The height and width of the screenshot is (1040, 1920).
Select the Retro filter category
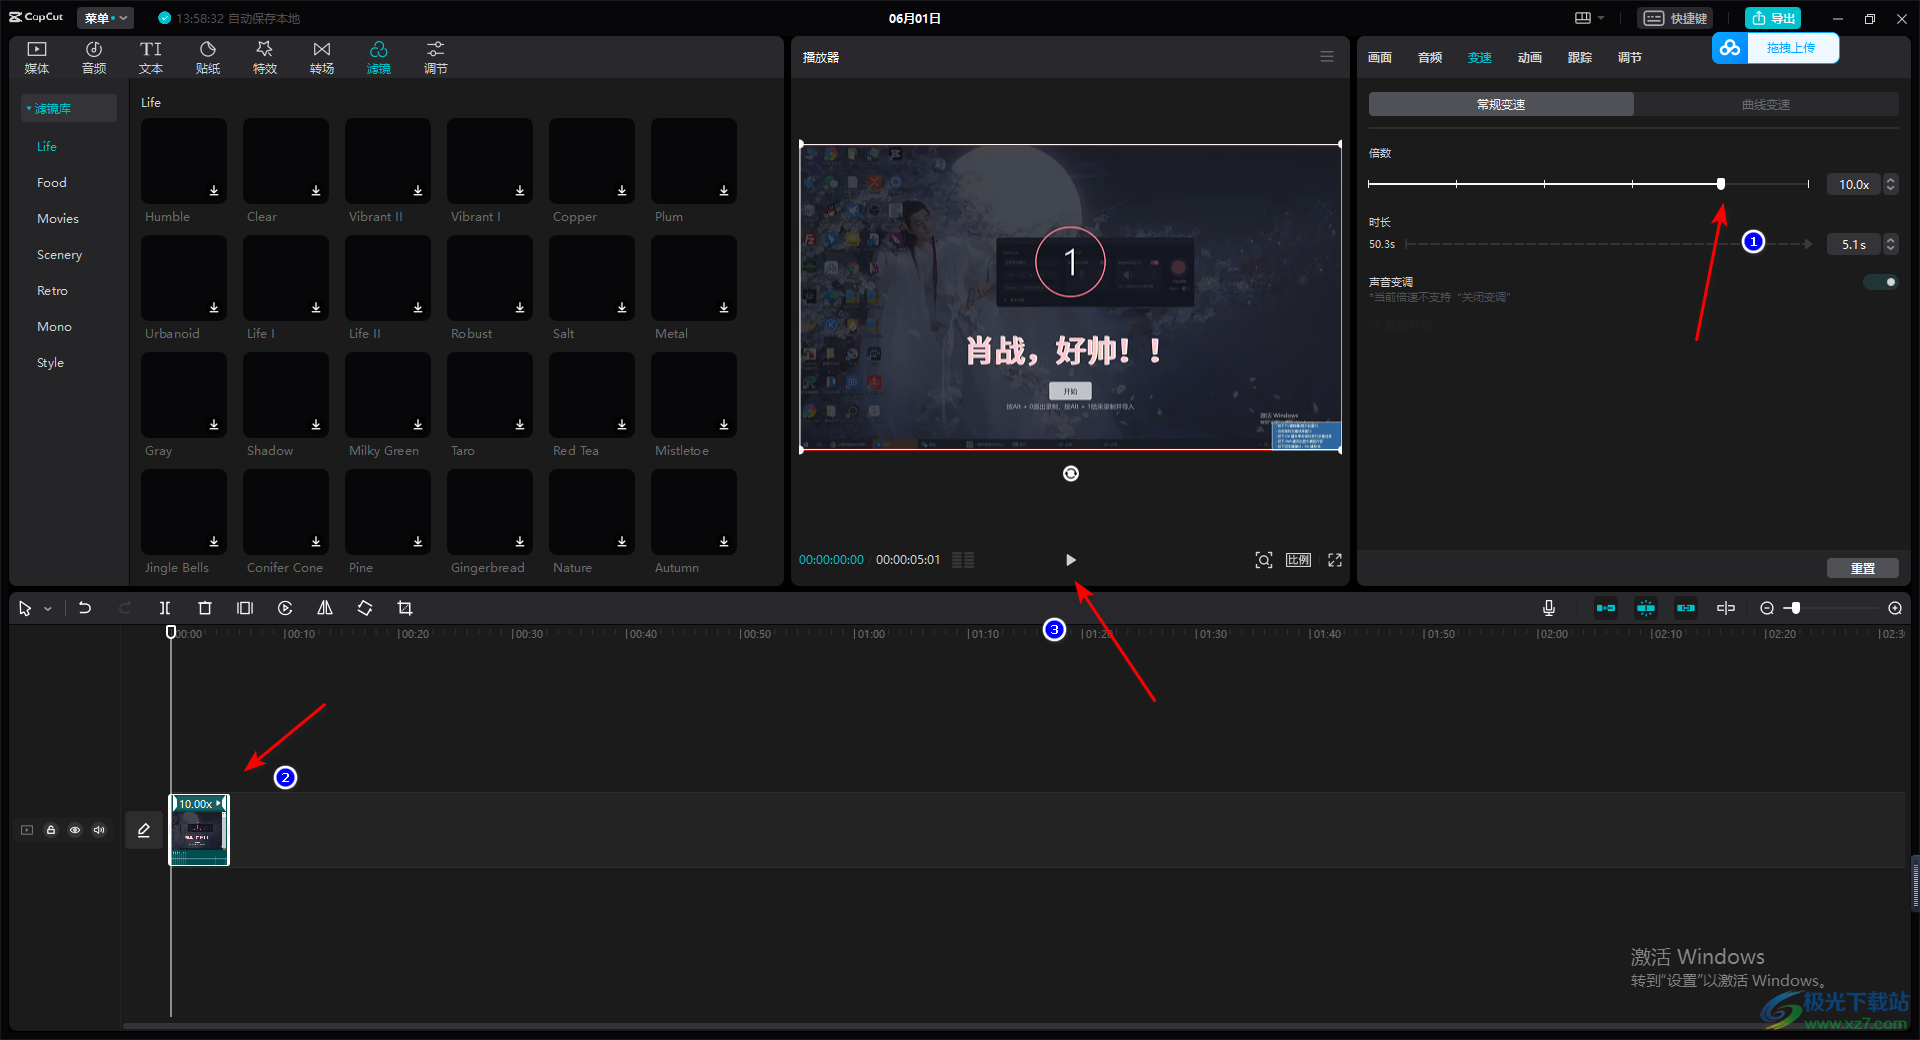[x=53, y=291]
